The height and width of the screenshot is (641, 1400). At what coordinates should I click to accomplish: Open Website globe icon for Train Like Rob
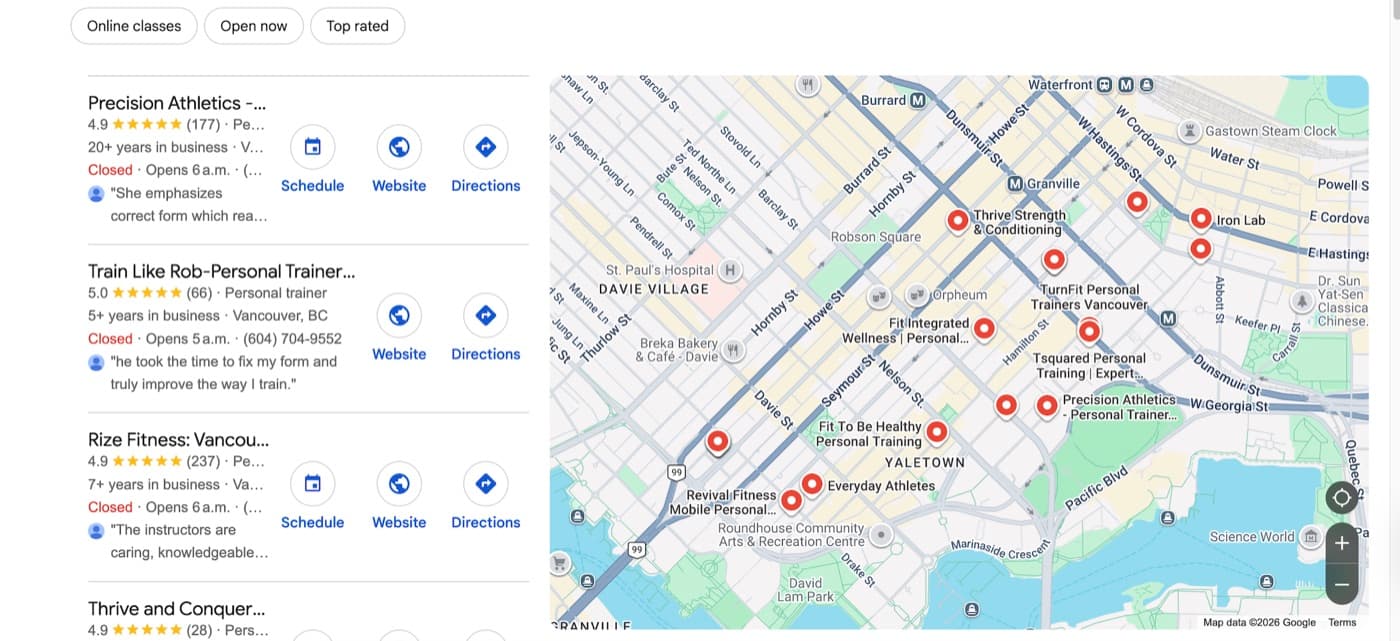point(399,316)
